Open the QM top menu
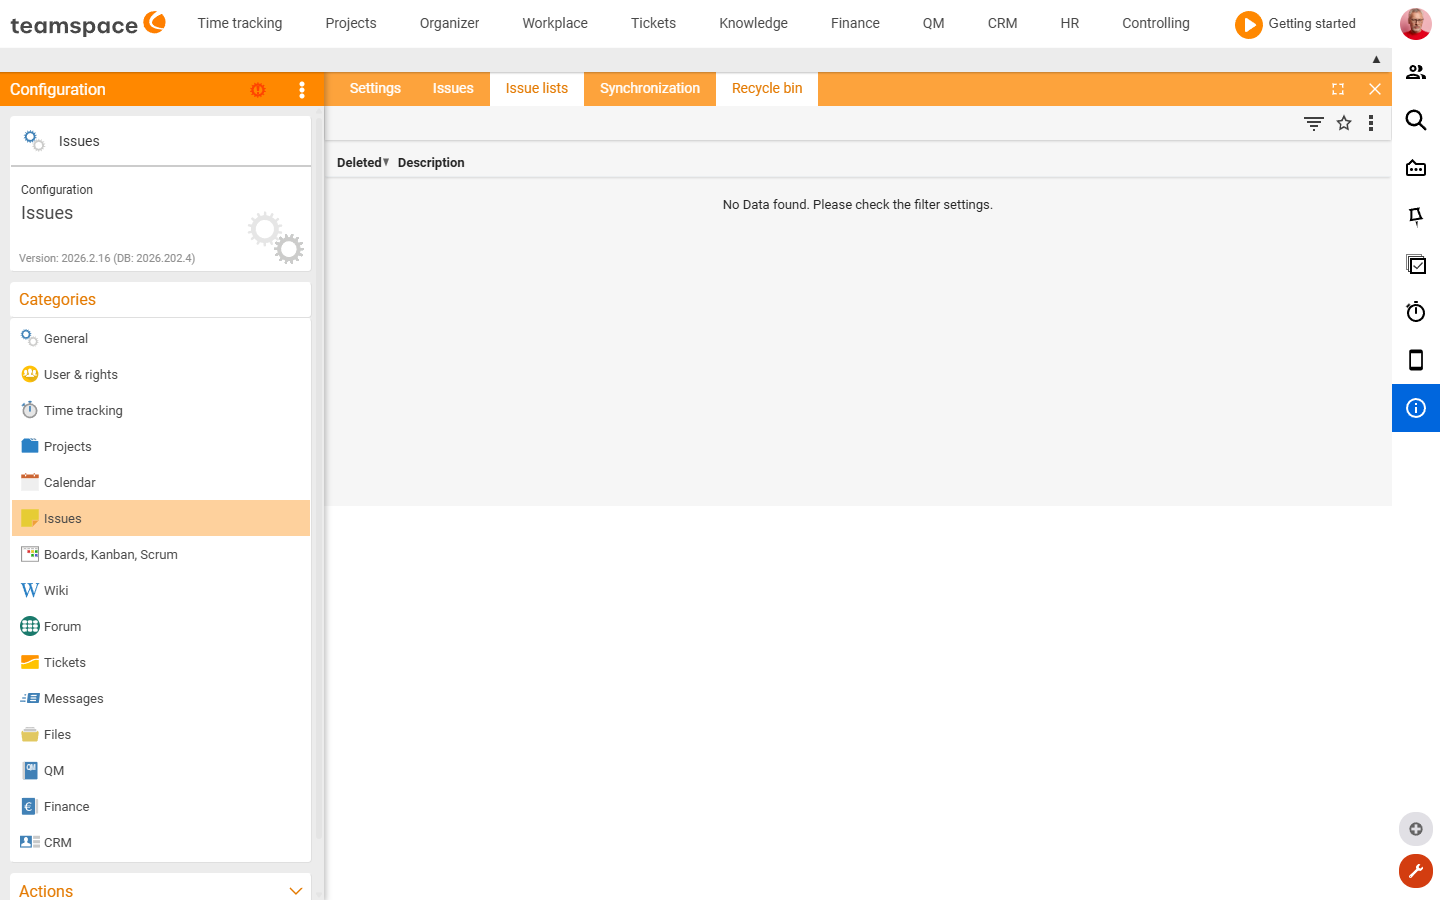The width and height of the screenshot is (1440, 900). point(933,23)
